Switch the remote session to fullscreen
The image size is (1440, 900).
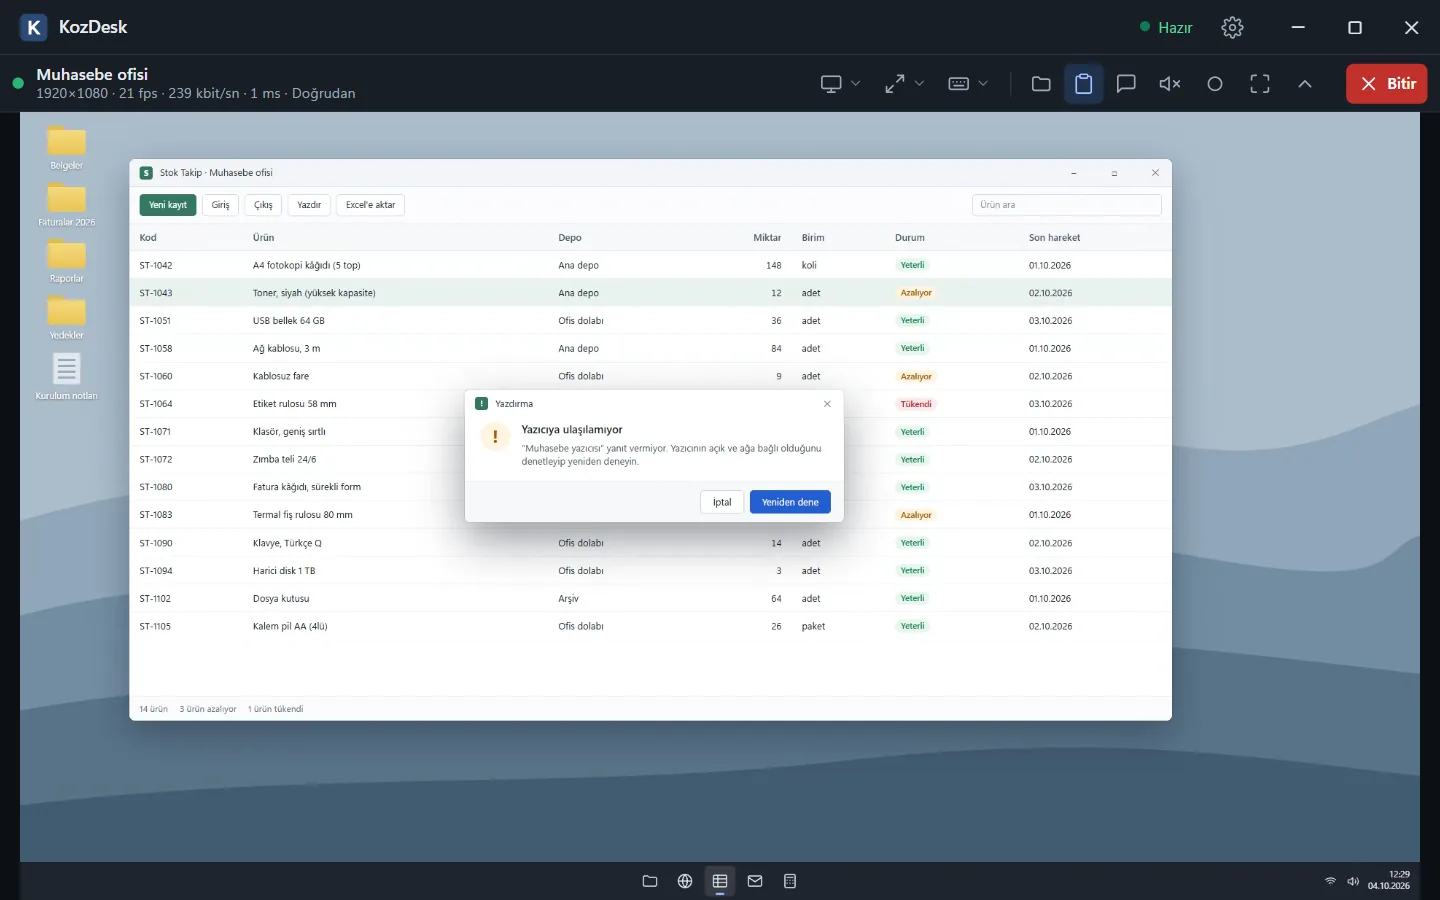tap(1260, 84)
